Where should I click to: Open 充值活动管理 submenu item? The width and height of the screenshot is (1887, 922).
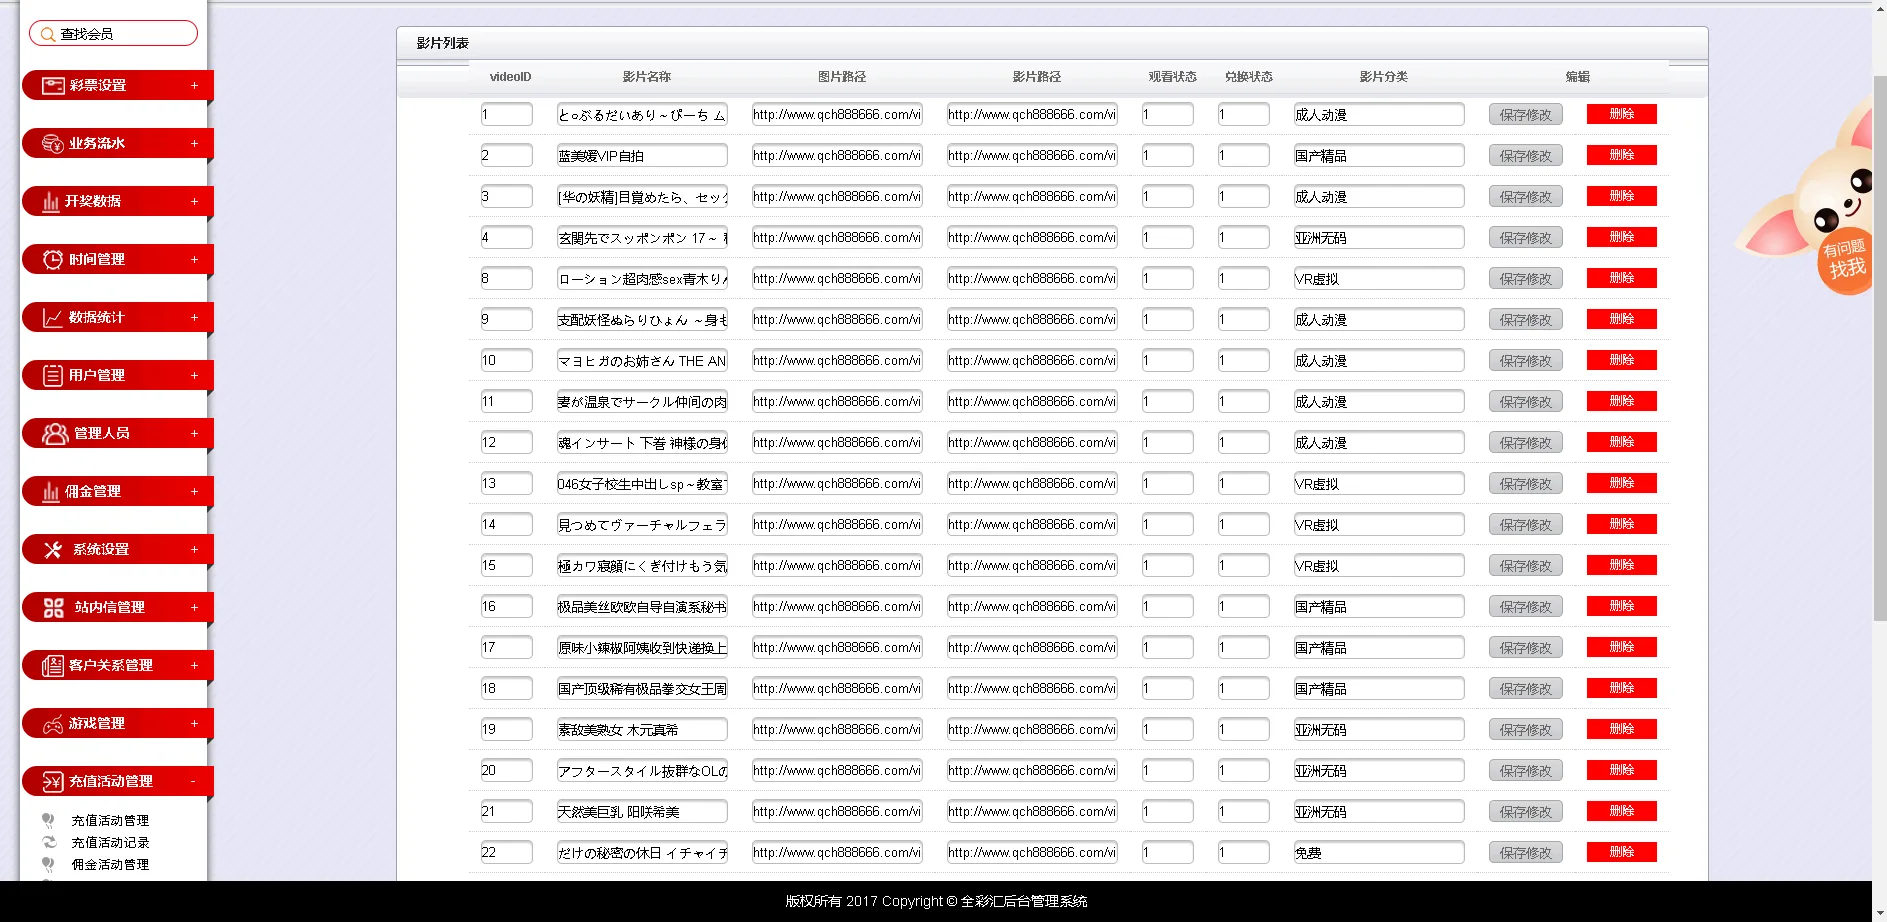click(x=110, y=821)
